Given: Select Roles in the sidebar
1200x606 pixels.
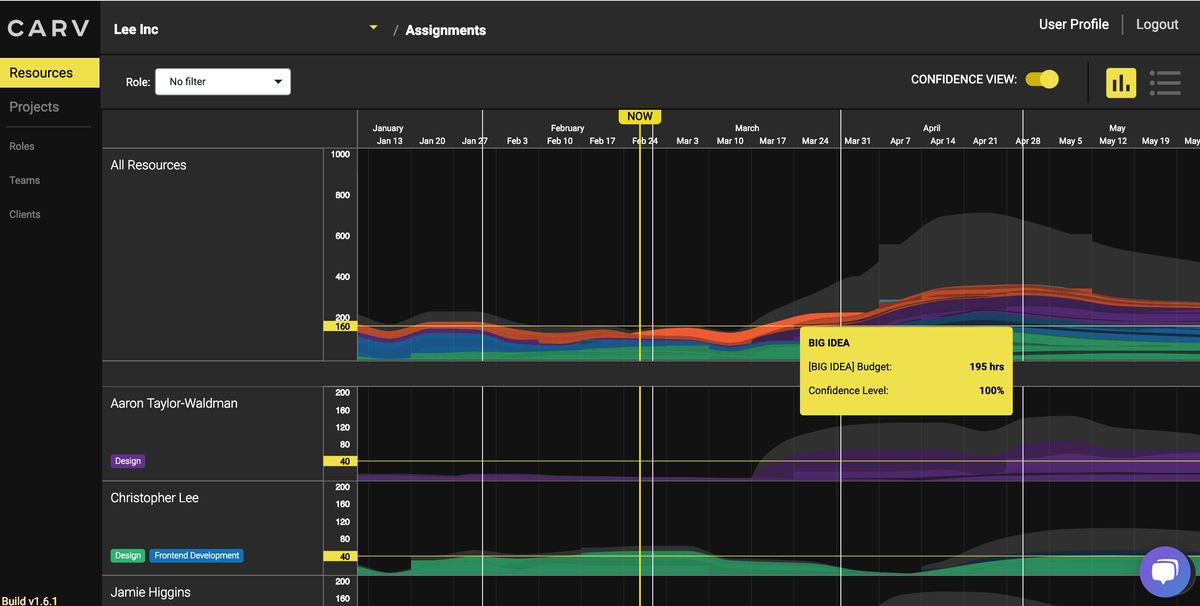Looking at the screenshot, I should pos(24,146).
